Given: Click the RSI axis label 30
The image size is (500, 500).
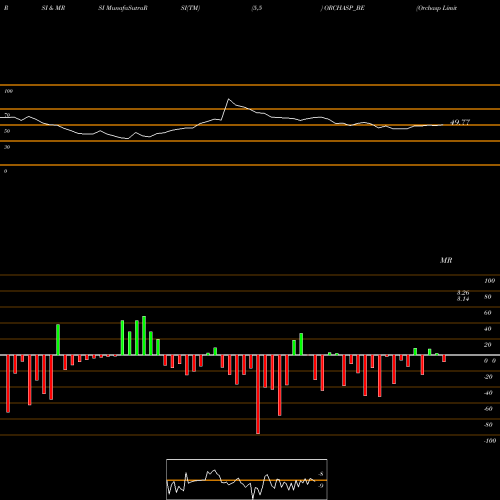Looking at the screenshot, I should point(7,147).
